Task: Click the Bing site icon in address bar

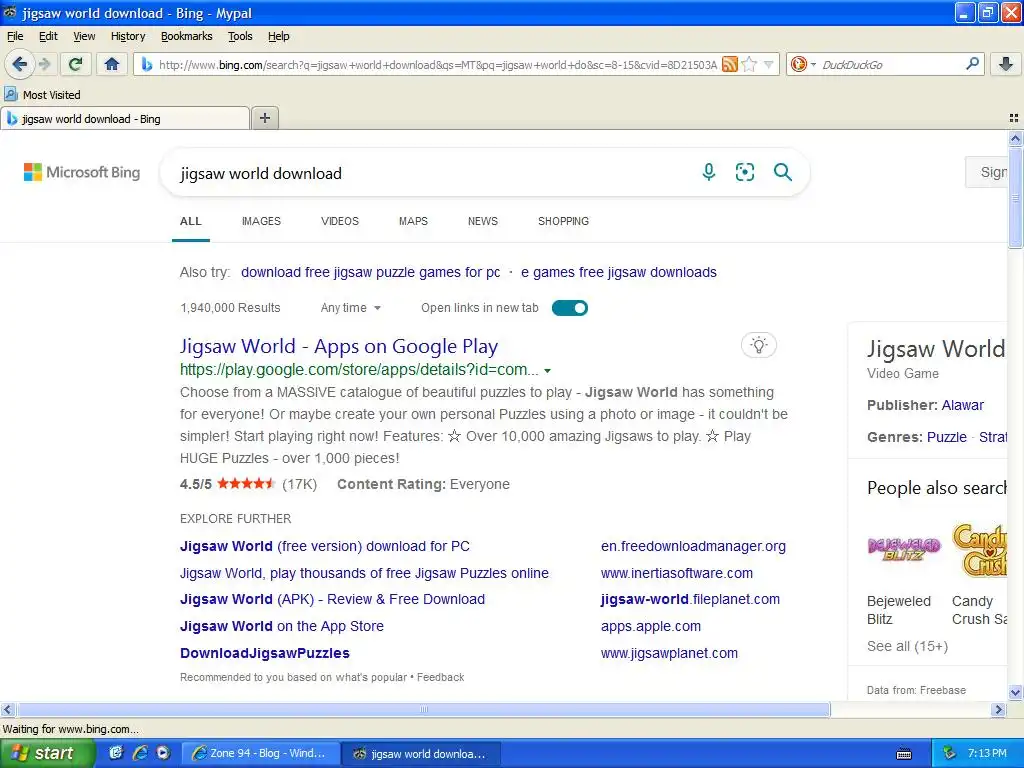Action: [x=146, y=64]
